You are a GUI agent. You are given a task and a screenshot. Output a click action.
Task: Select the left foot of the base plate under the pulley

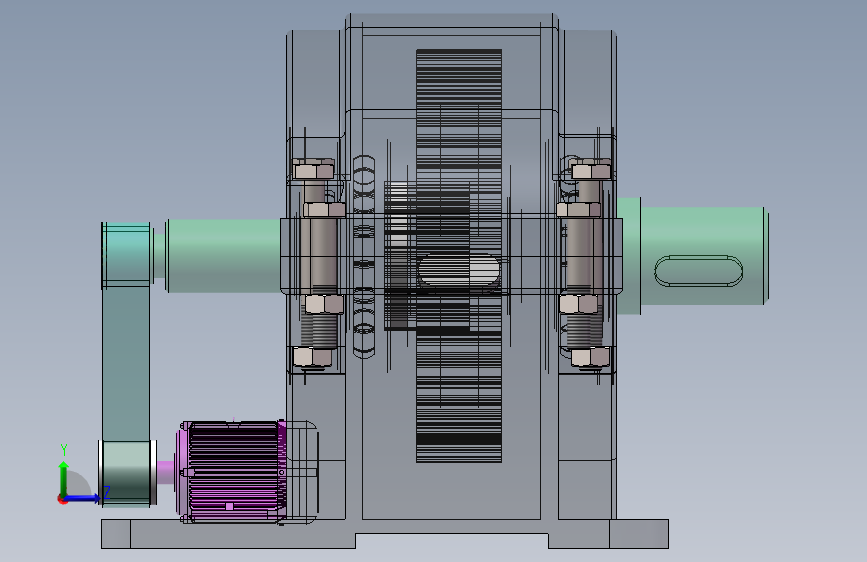tap(116, 534)
